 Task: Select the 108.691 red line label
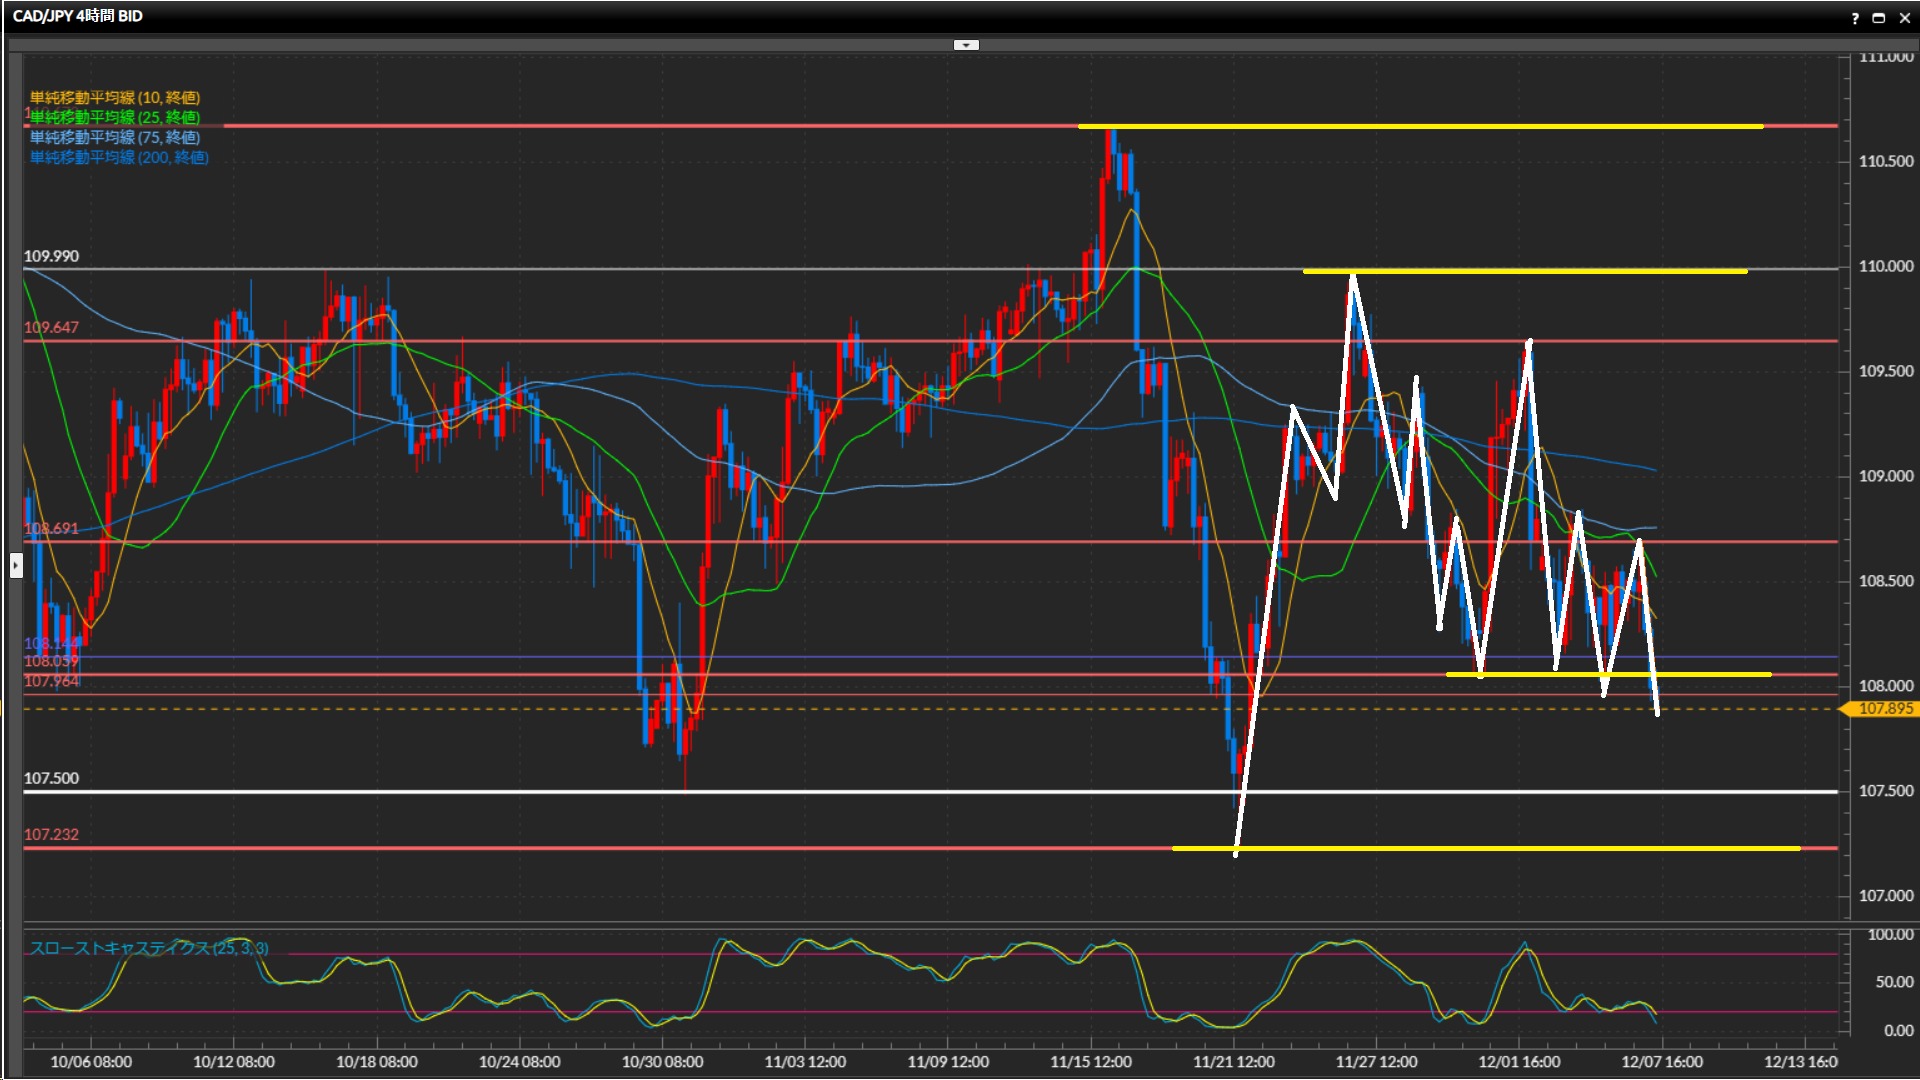pos(52,528)
